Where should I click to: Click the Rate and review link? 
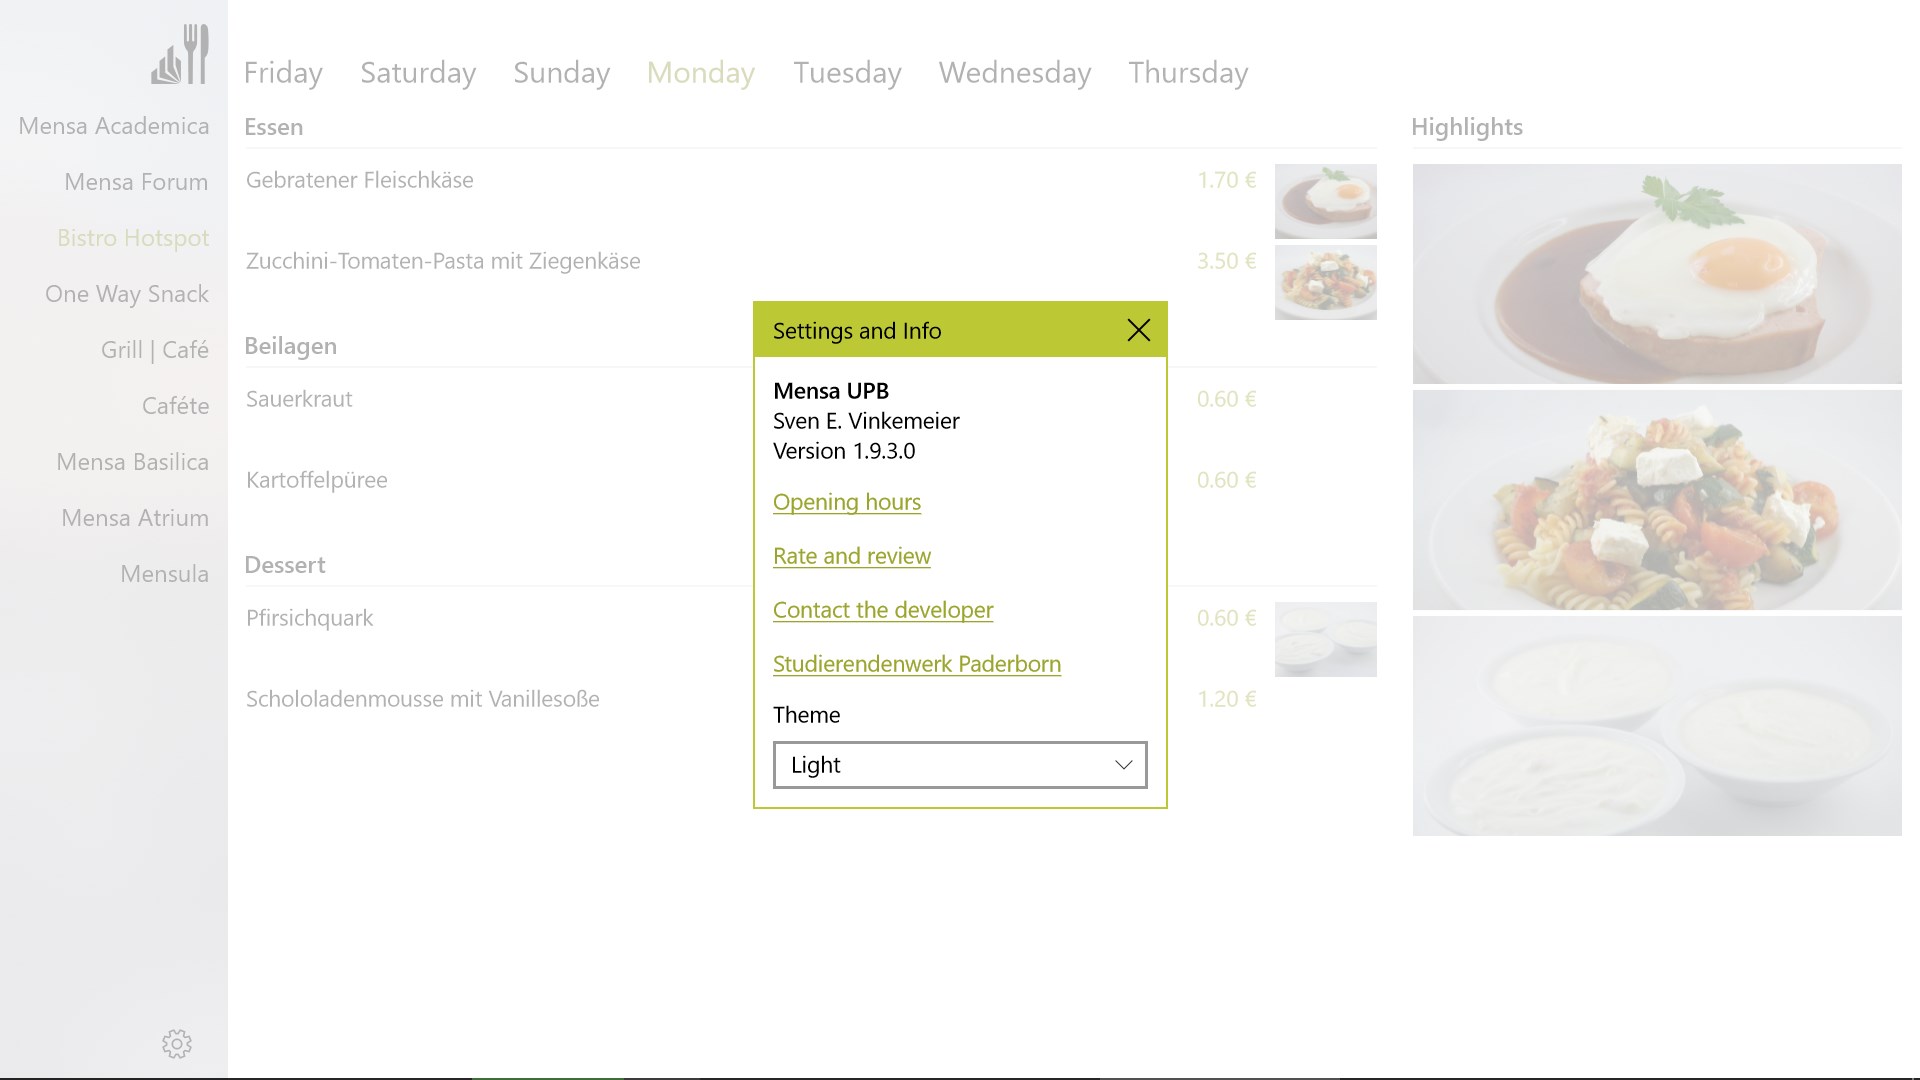click(851, 556)
